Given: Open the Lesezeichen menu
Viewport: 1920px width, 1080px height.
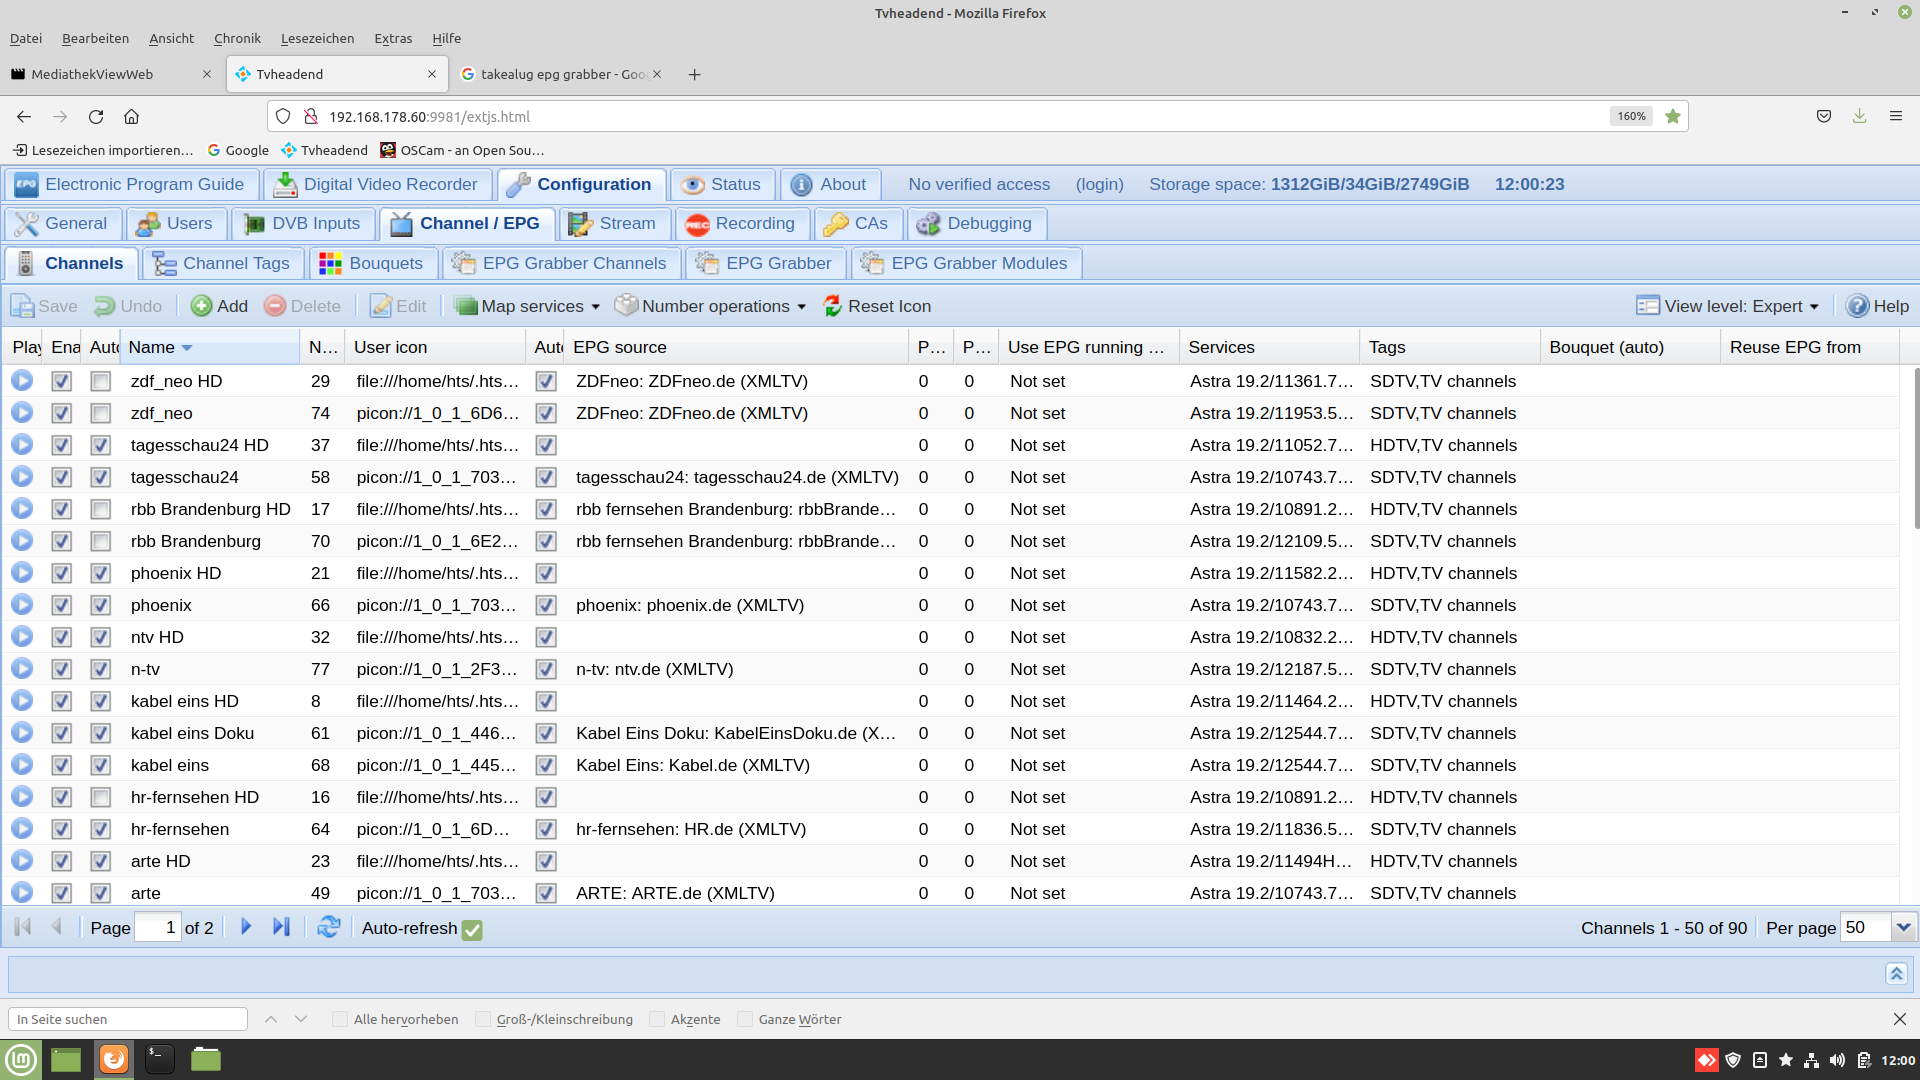Looking at the screenshot, I should [x=317, y=38].
